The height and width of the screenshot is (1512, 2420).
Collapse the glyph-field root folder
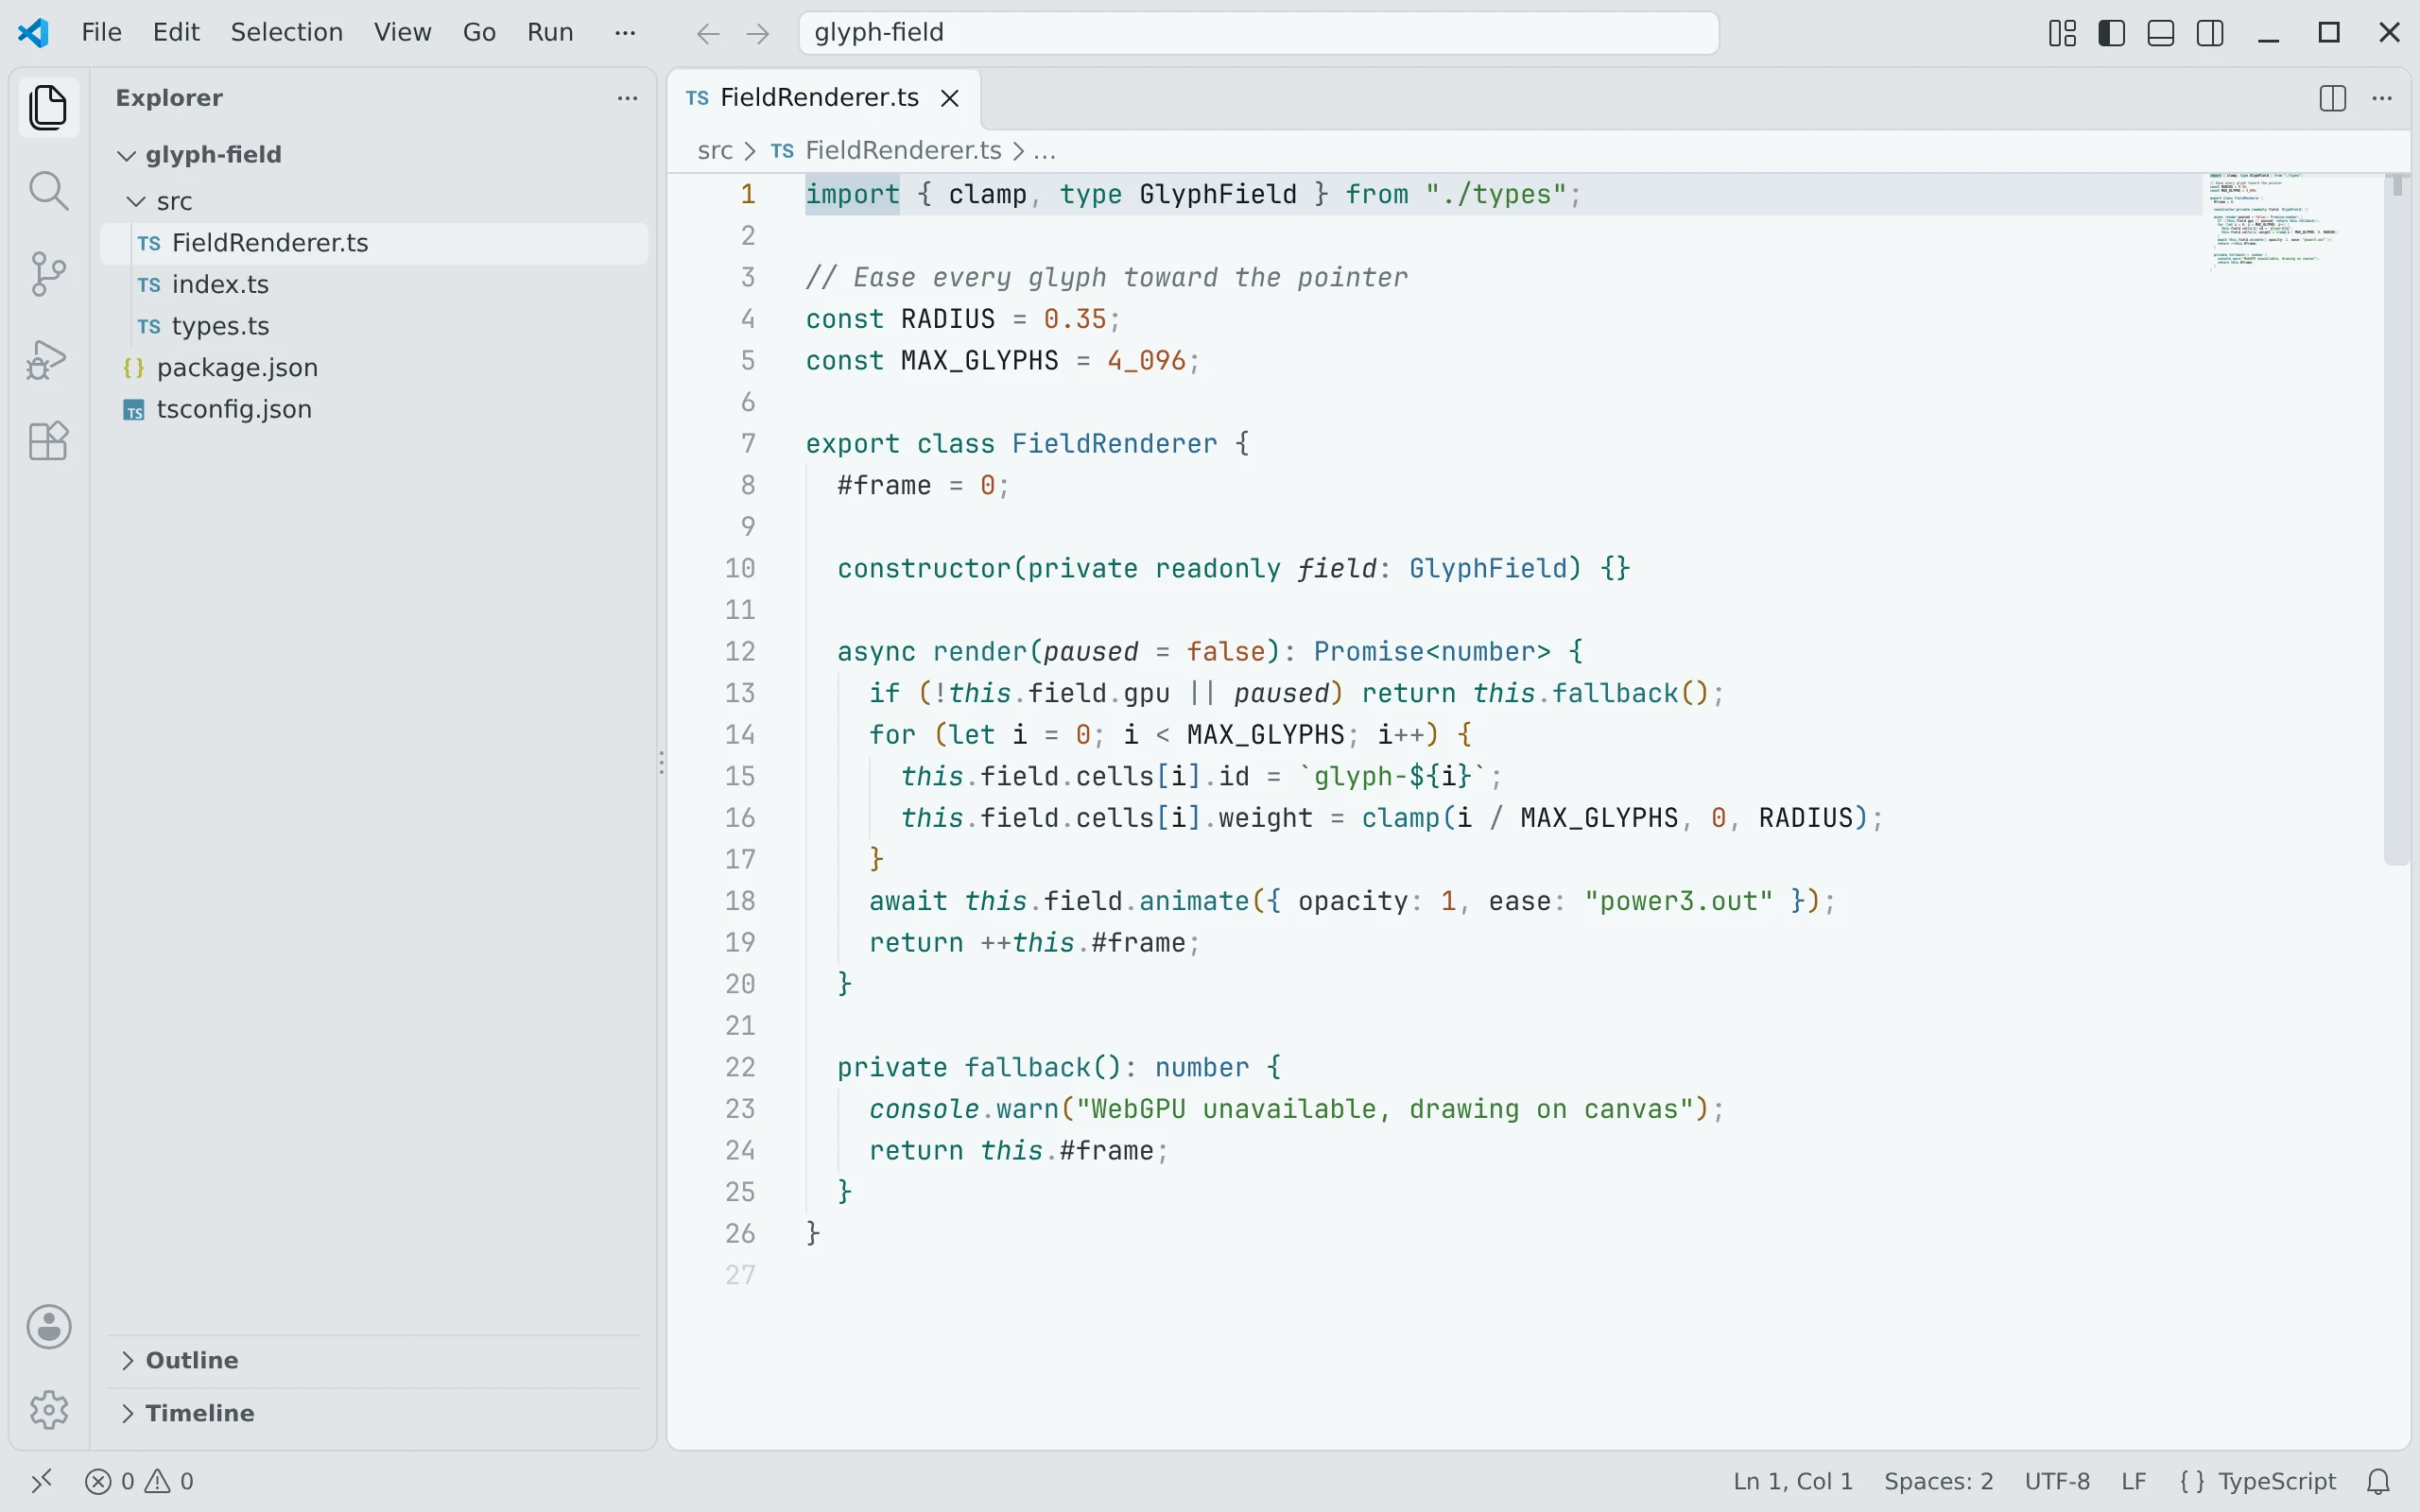click(x=126, y=155)
